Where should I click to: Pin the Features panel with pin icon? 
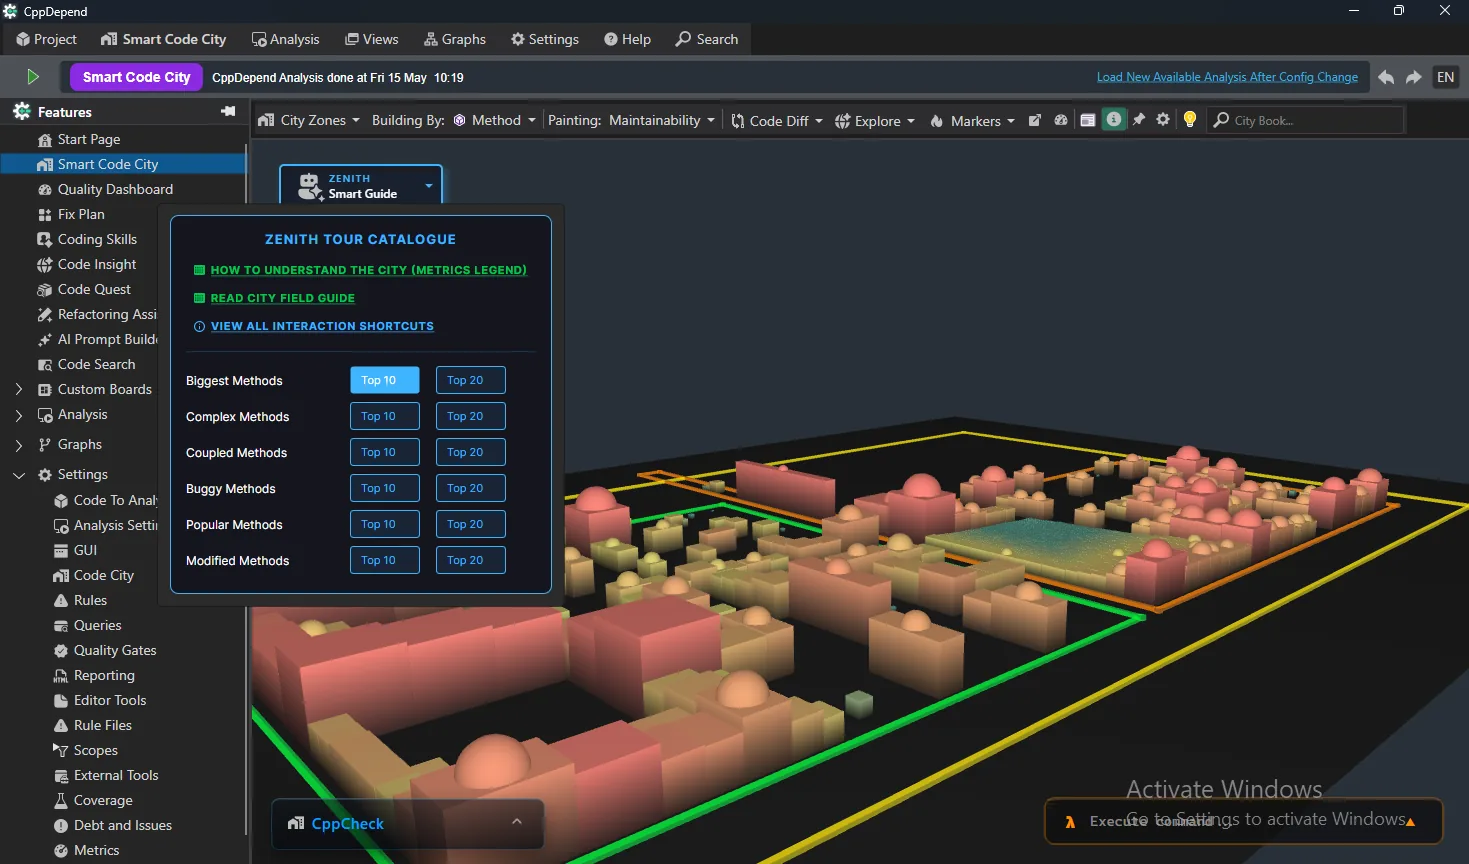(x=228, y=111)
